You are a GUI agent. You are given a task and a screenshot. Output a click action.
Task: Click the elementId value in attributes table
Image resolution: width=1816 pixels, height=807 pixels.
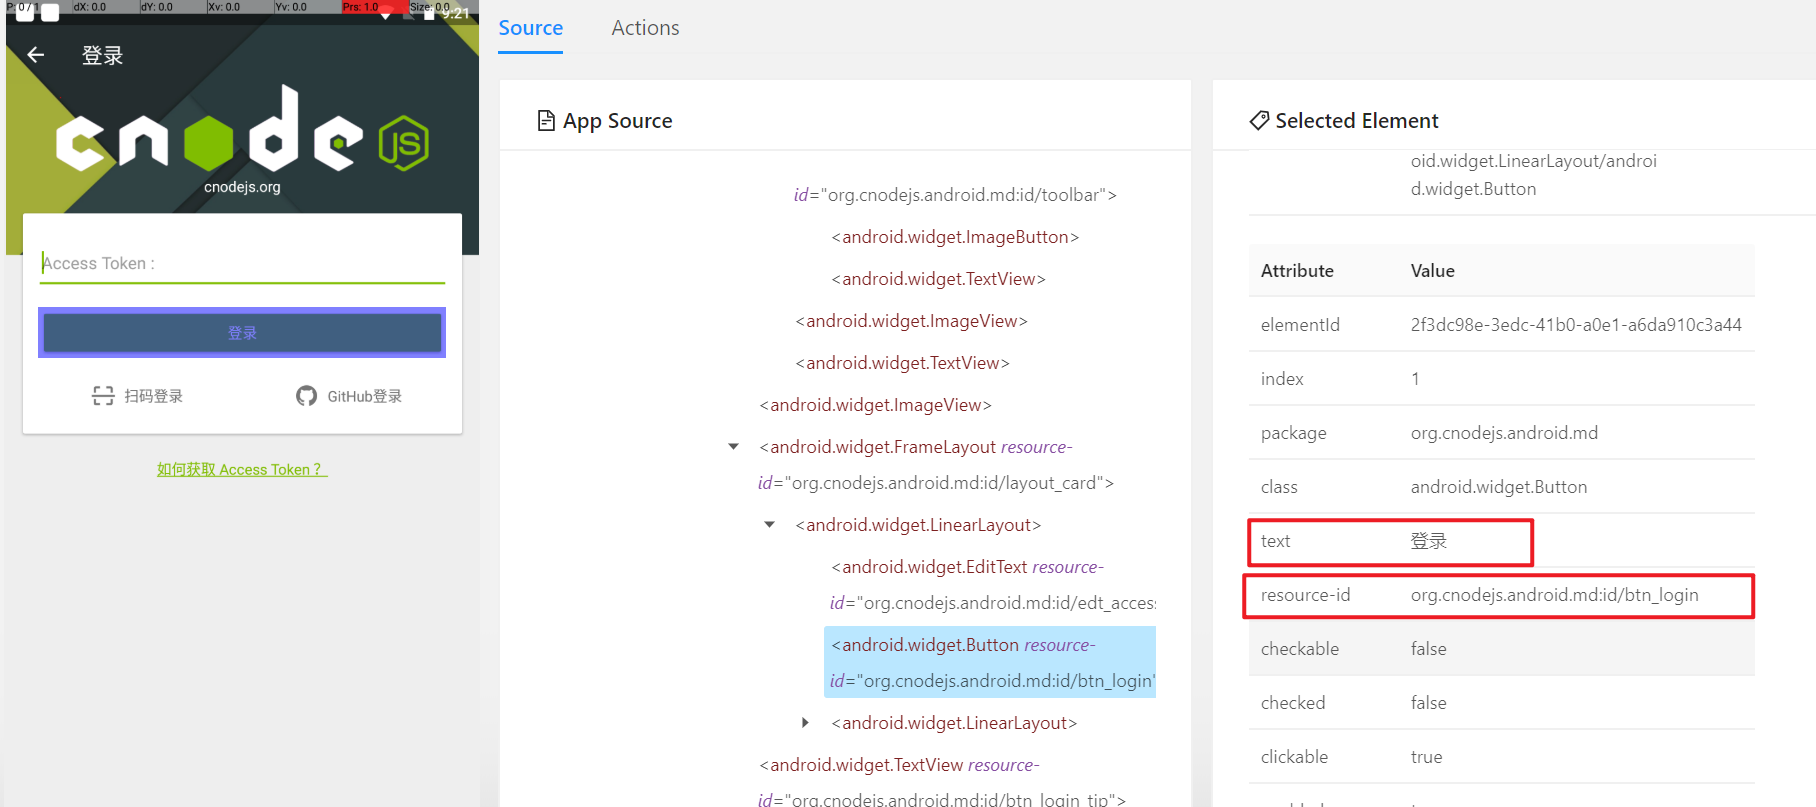pos(1575,325)
